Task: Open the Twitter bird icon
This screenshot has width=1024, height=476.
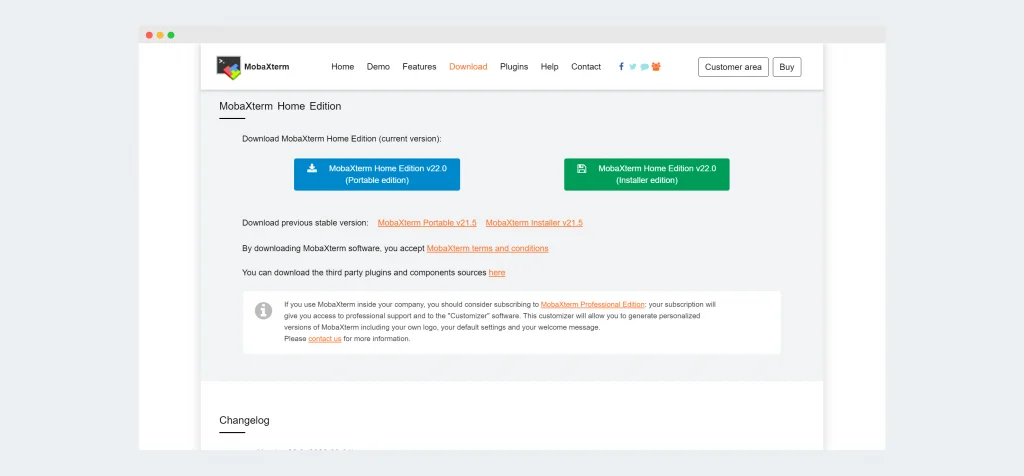Action: click(633, 67)
